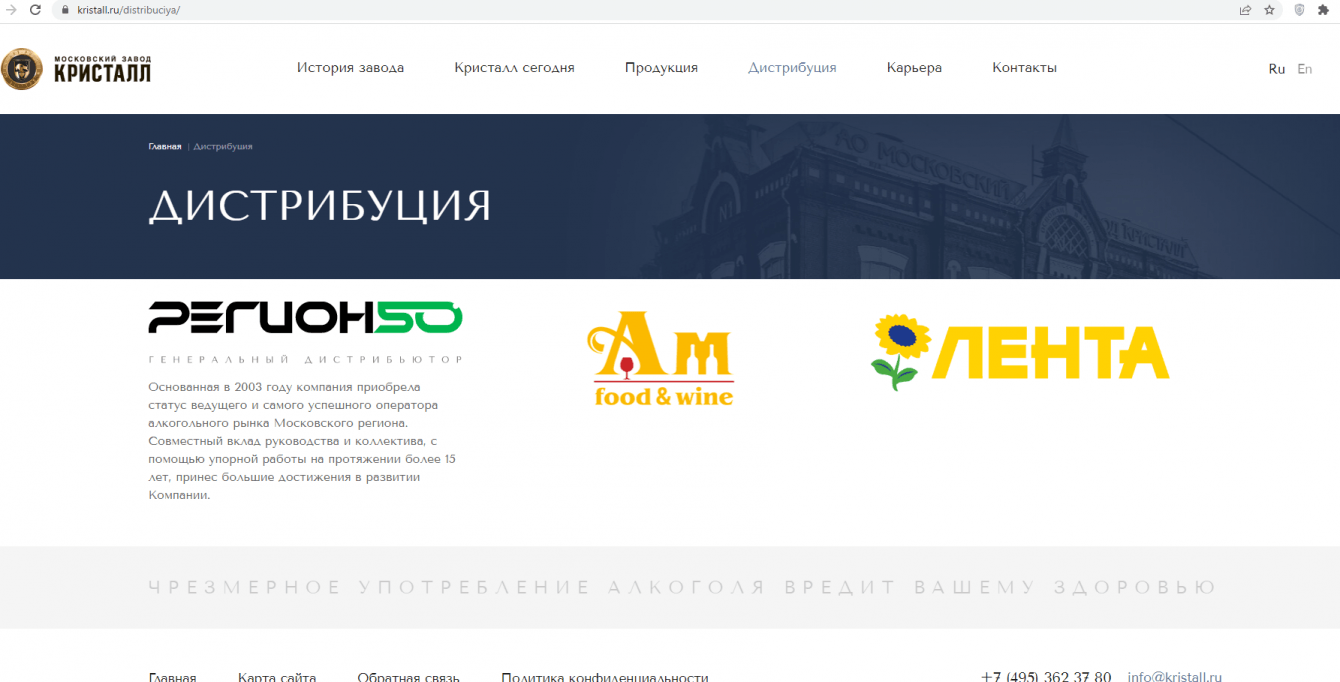Click the padlock site info icon

[65, 10]
